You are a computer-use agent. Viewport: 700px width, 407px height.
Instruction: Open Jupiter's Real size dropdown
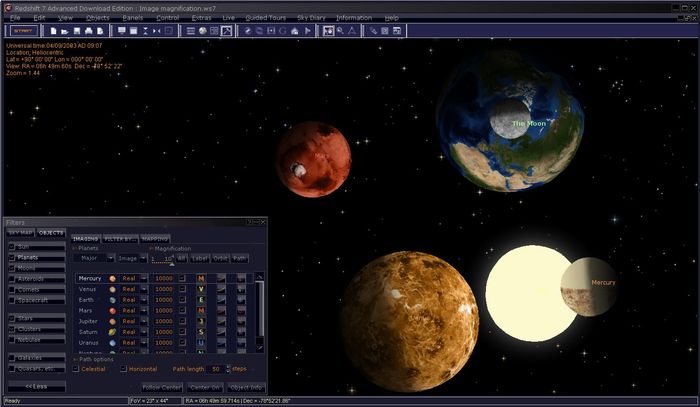point(144,321)
